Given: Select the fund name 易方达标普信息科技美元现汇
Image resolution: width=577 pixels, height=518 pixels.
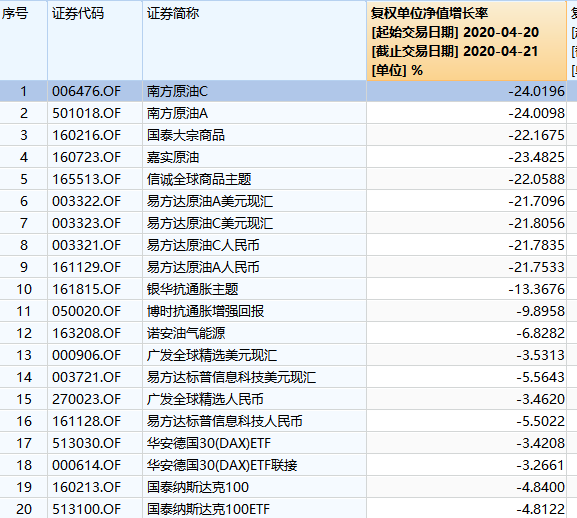Looking at the screenshot, I should [231, 377].
